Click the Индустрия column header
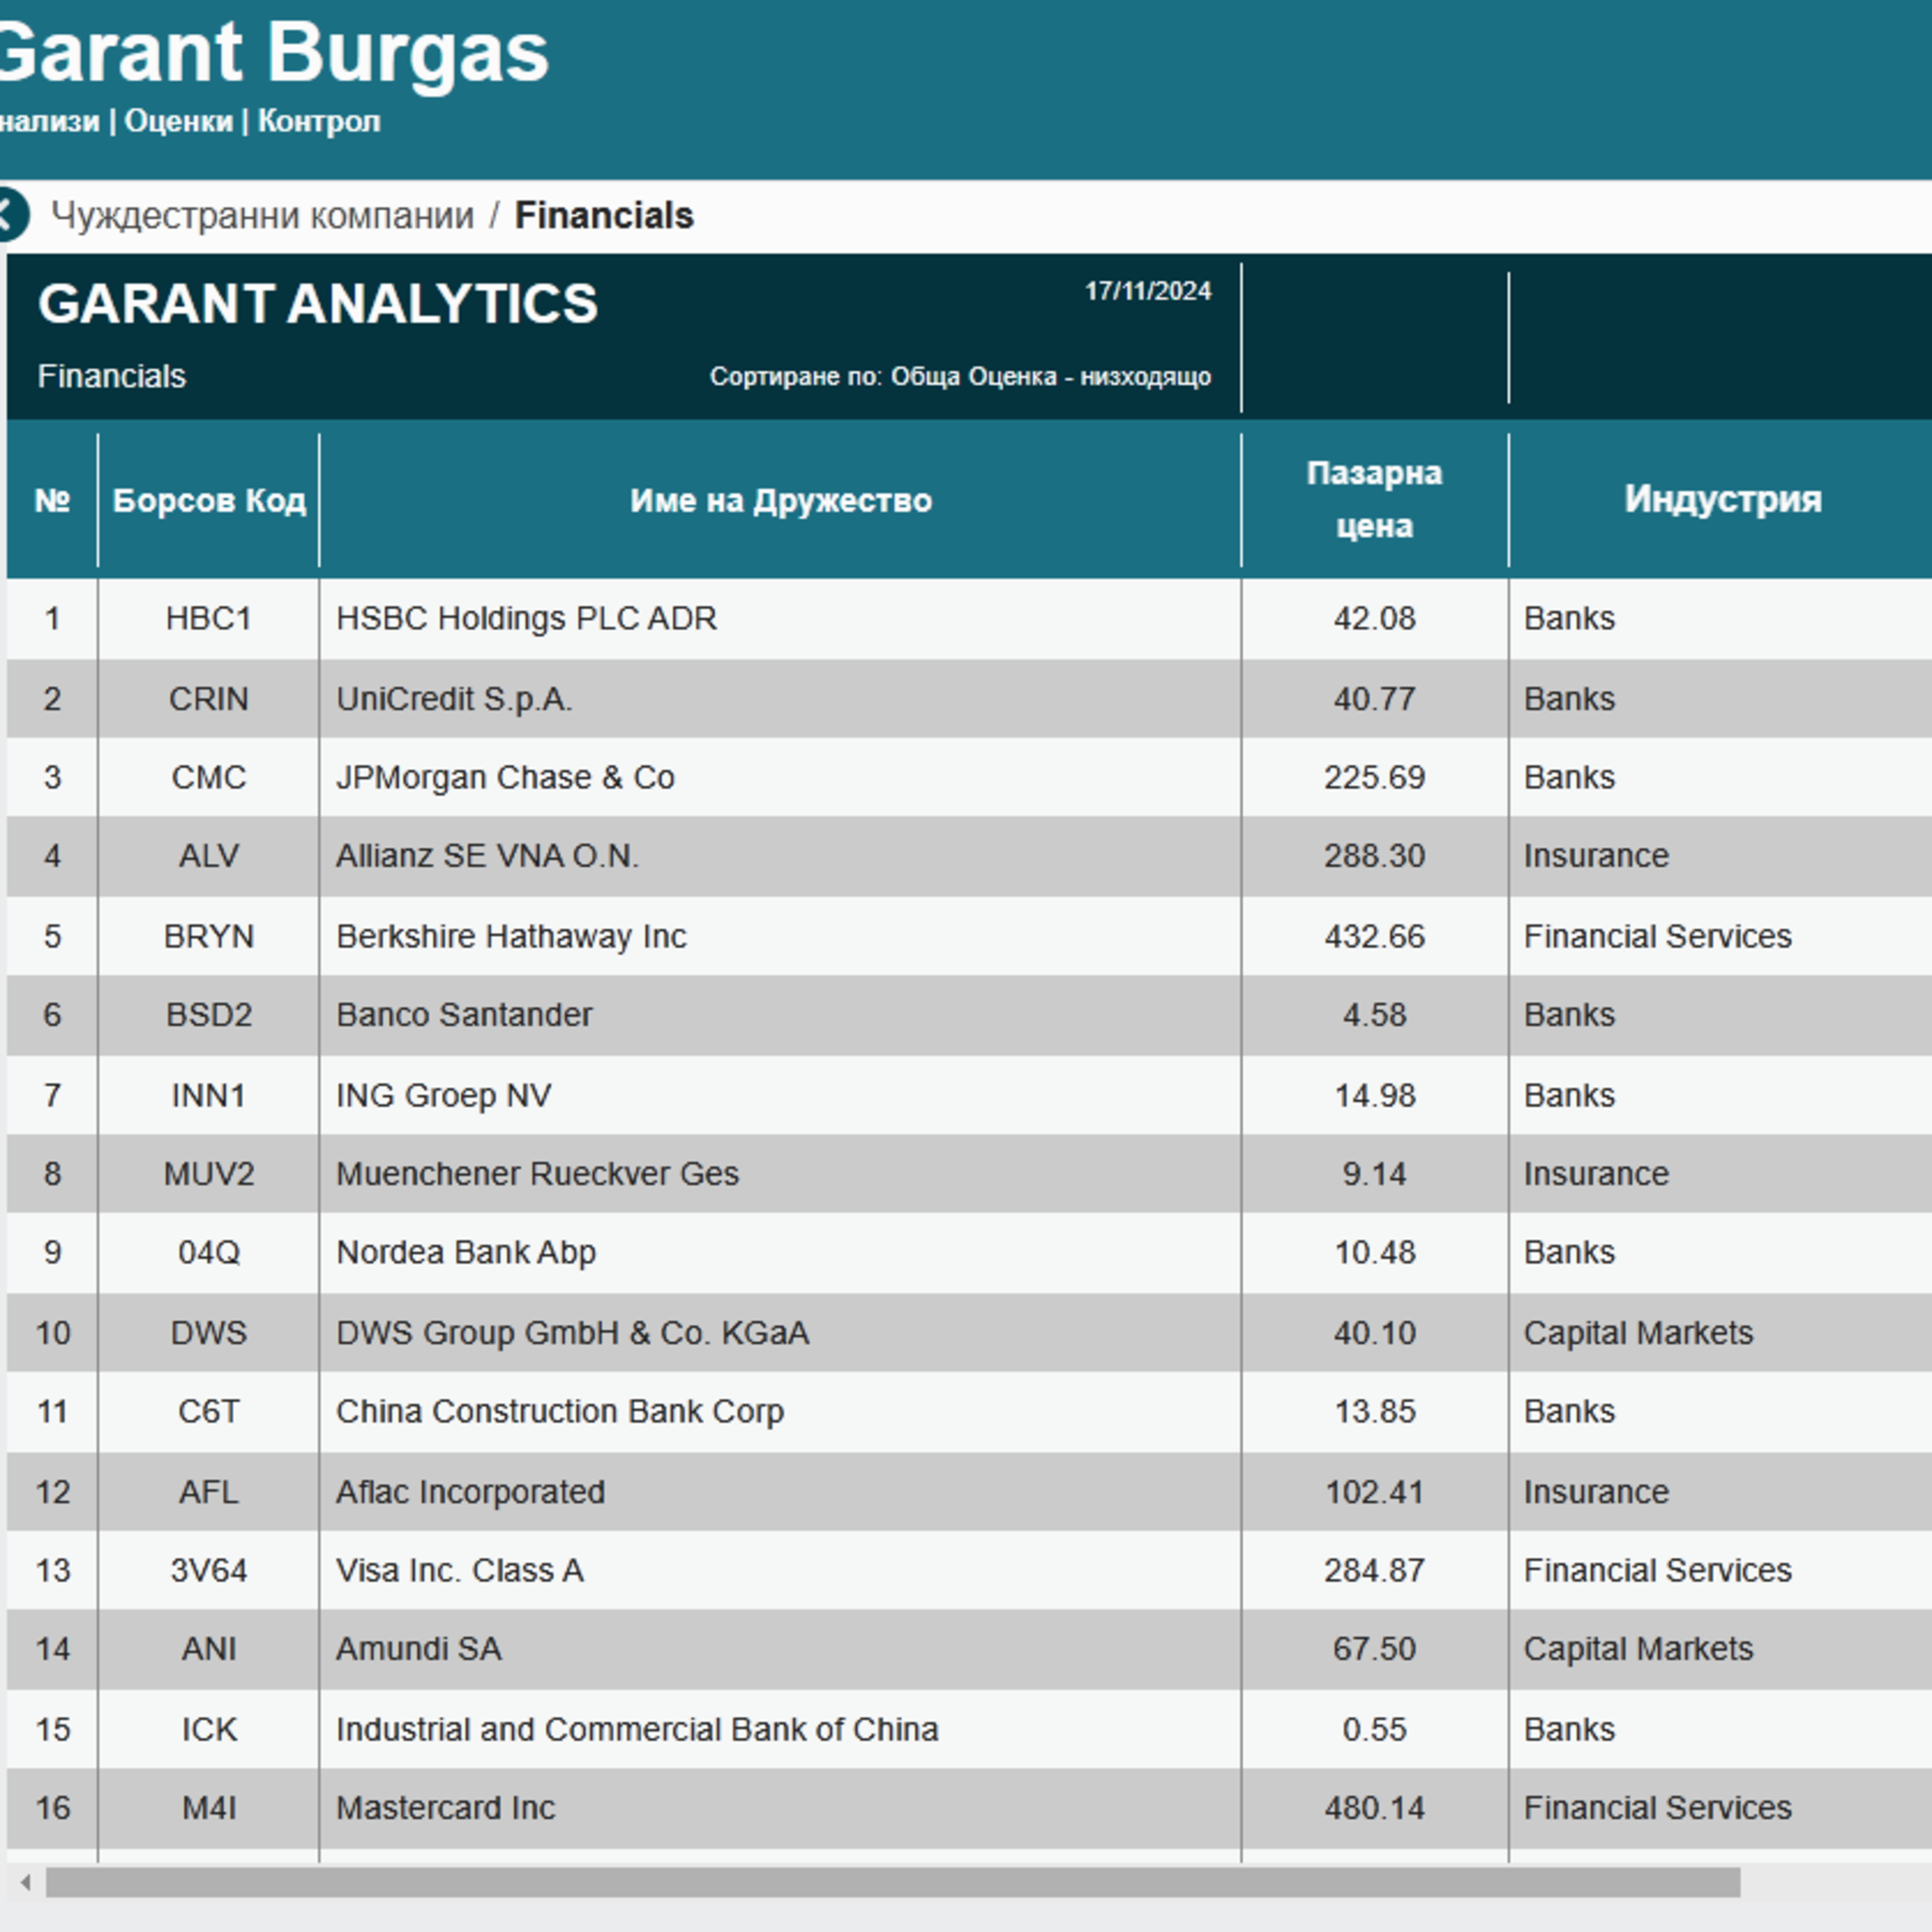1932x1932 pixels. click(1722, 499)
